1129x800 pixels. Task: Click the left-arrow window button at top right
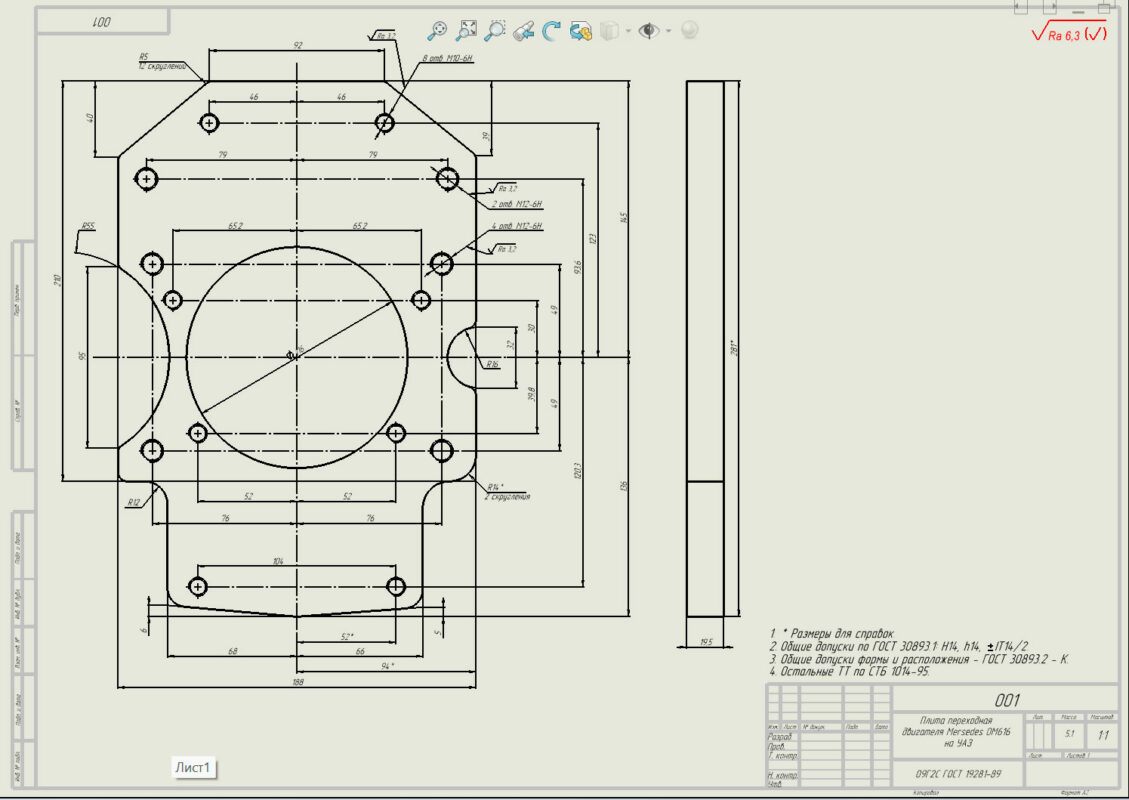pos(1020,7)
